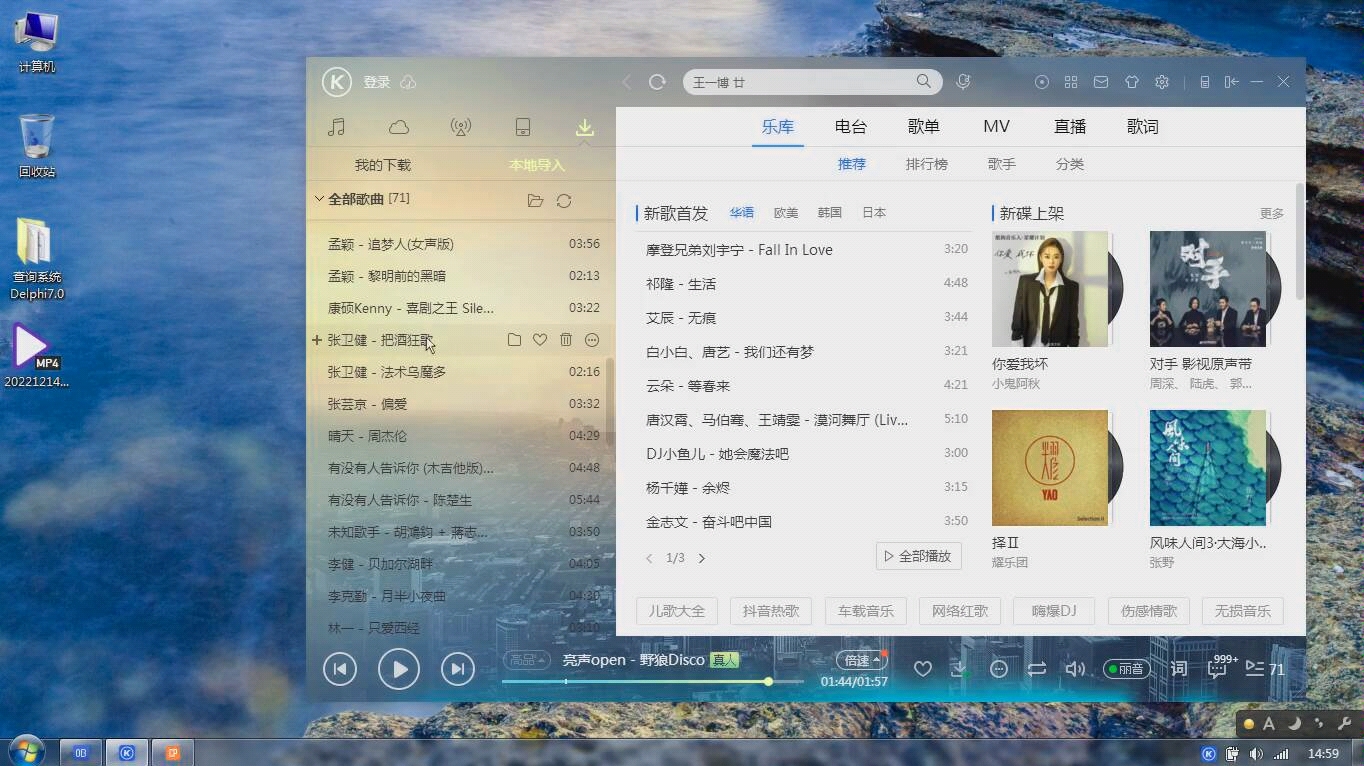
Task: Skip to next track
Action: click(x=458, y=669)
